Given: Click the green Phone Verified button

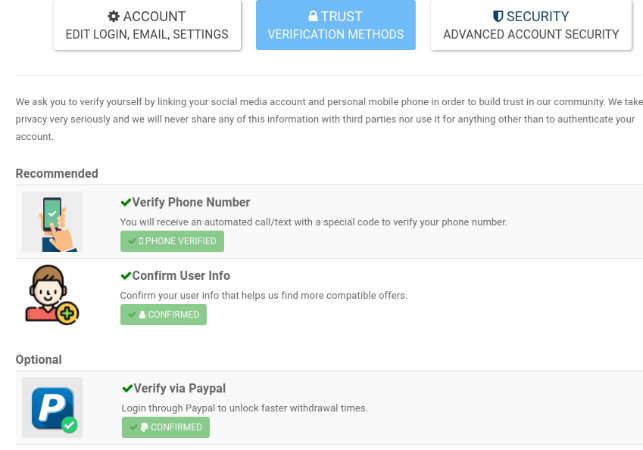Looking at the screenshot, I should (x=172, y=241).
